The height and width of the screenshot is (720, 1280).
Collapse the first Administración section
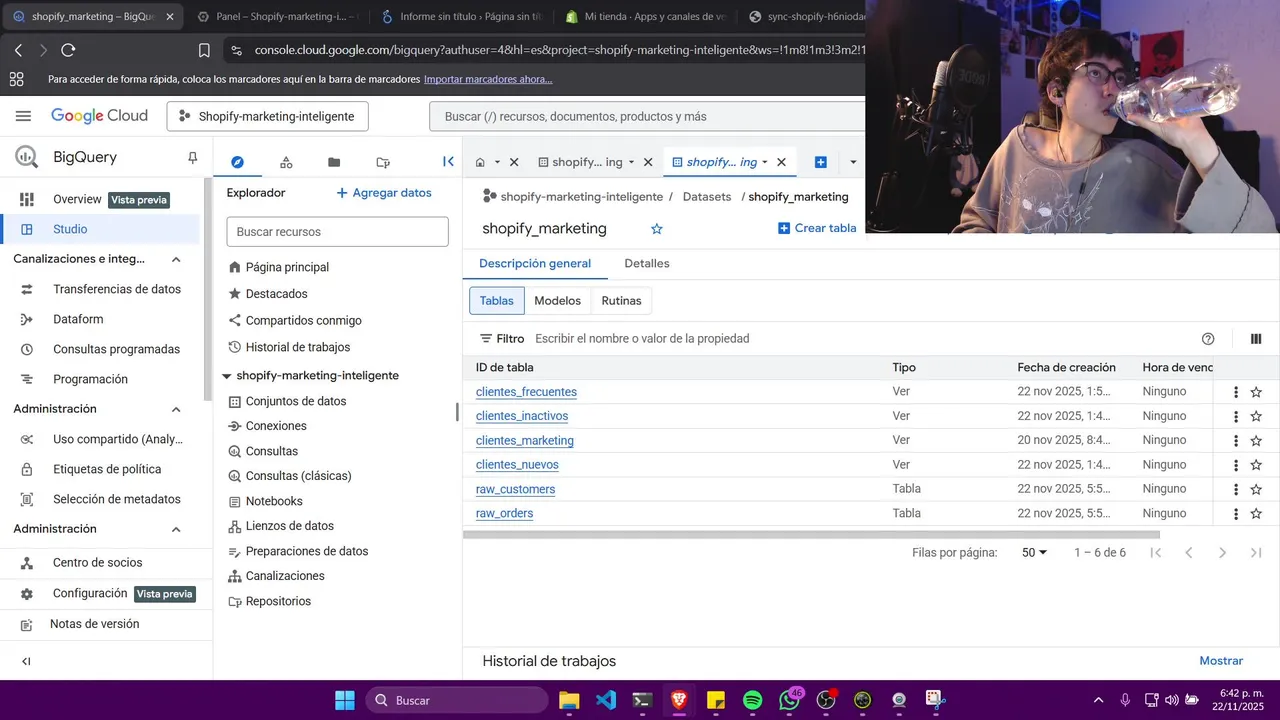pyautogui.click(x=176, y=409)
